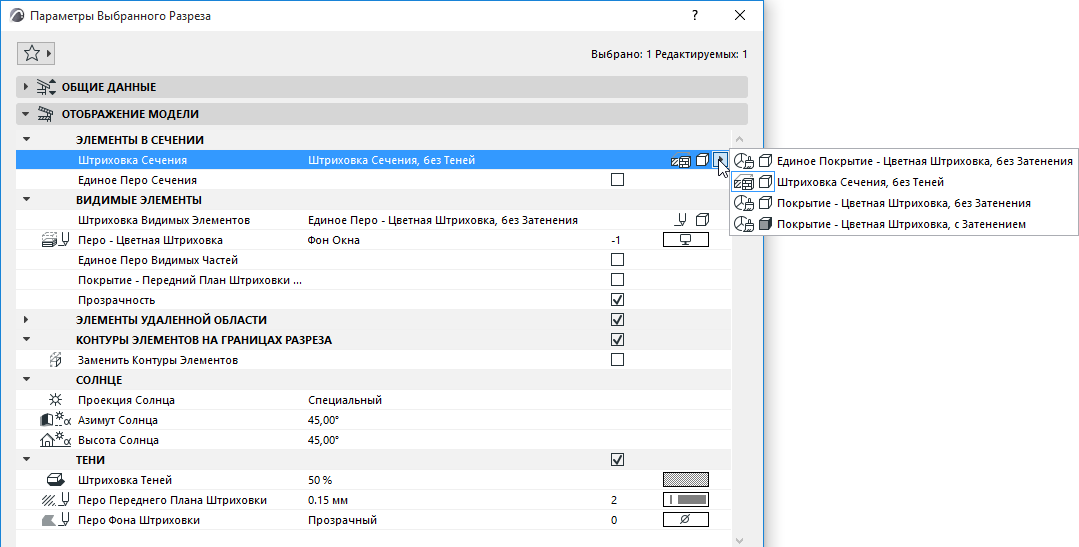Image resolution: width=1079 pixels, height=547 pixels.
Task: Click the cube icon in Штриховка Видимых Элементов row
Action: (702, 220)
